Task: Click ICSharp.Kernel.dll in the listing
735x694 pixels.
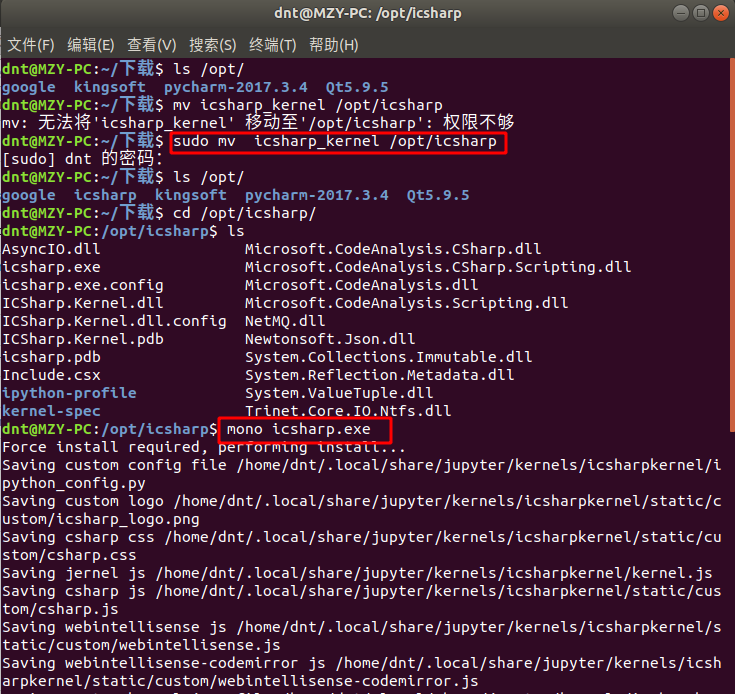Action: pos(82,303)
